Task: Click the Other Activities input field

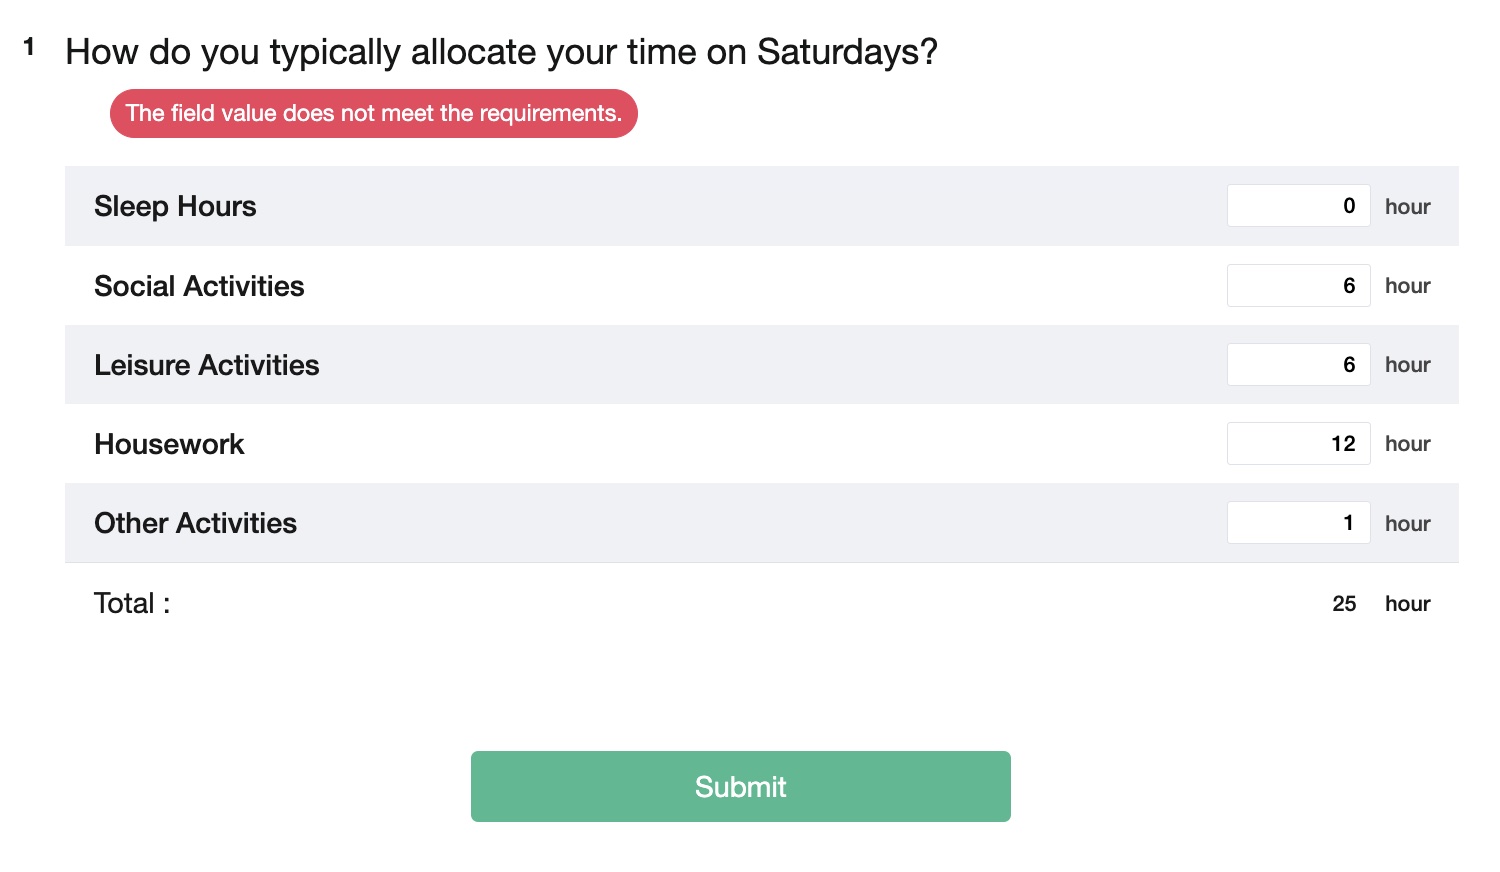Action: [1298, 522]
